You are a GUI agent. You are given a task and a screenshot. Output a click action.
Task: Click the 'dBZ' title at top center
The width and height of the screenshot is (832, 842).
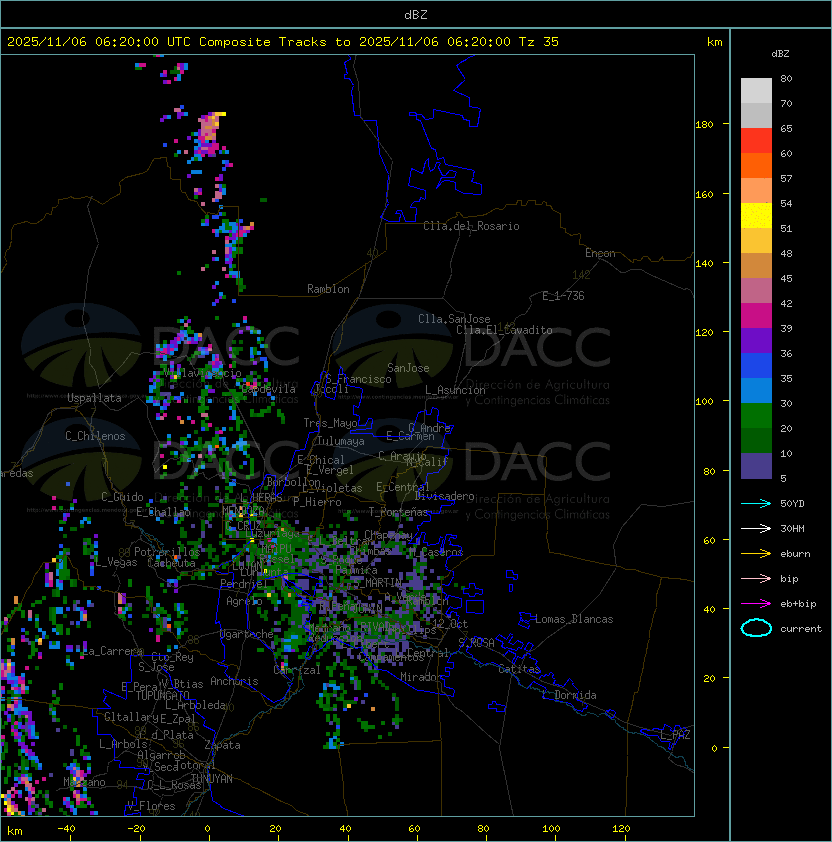coord(416,15)
